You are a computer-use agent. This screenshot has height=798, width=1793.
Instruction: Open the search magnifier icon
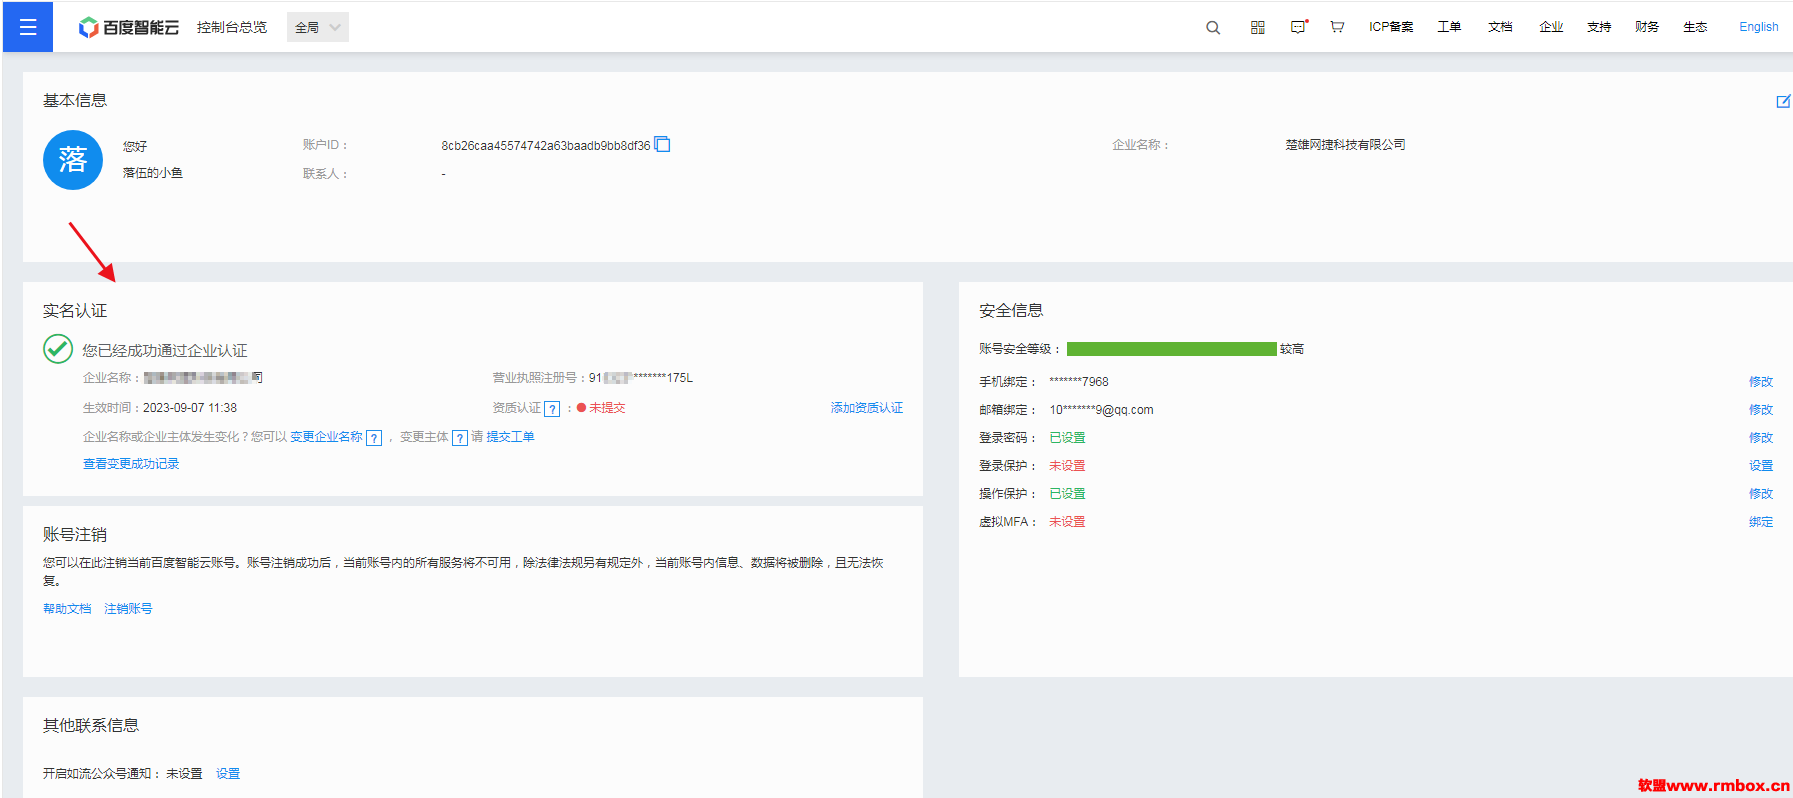coord(1213,27)
